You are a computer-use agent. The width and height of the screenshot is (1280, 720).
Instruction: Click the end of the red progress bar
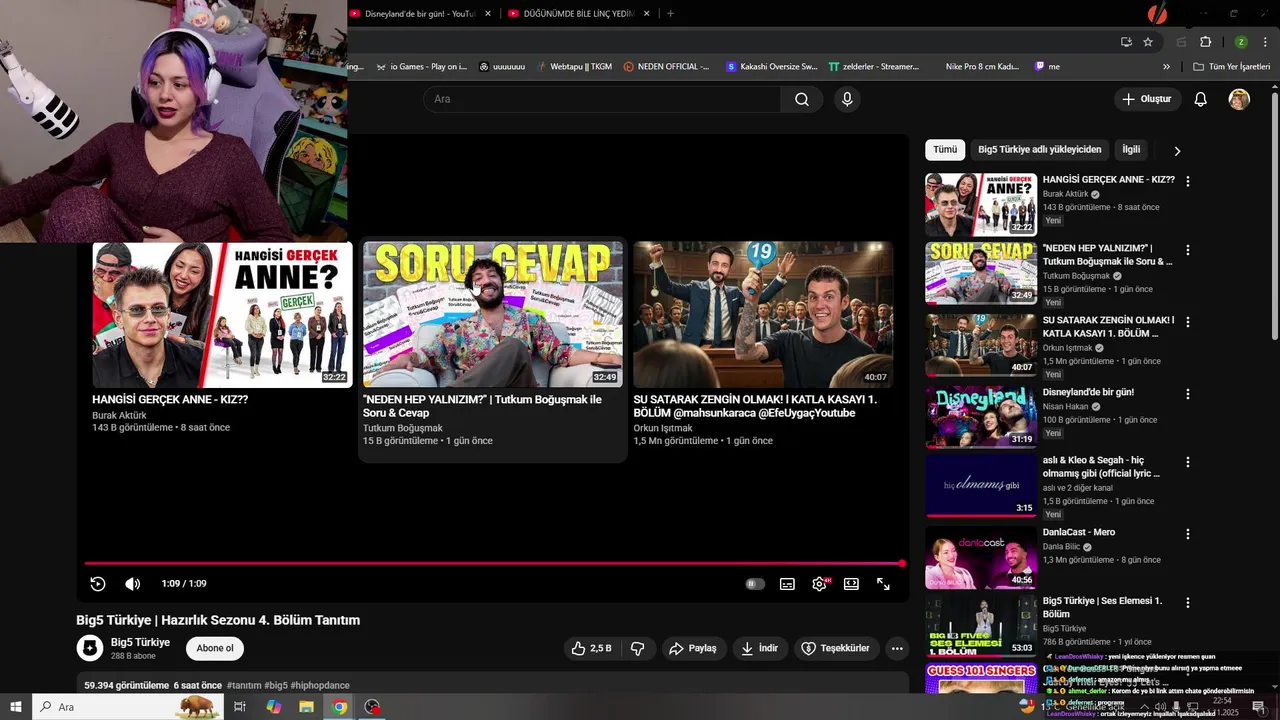tap(901, 563)
